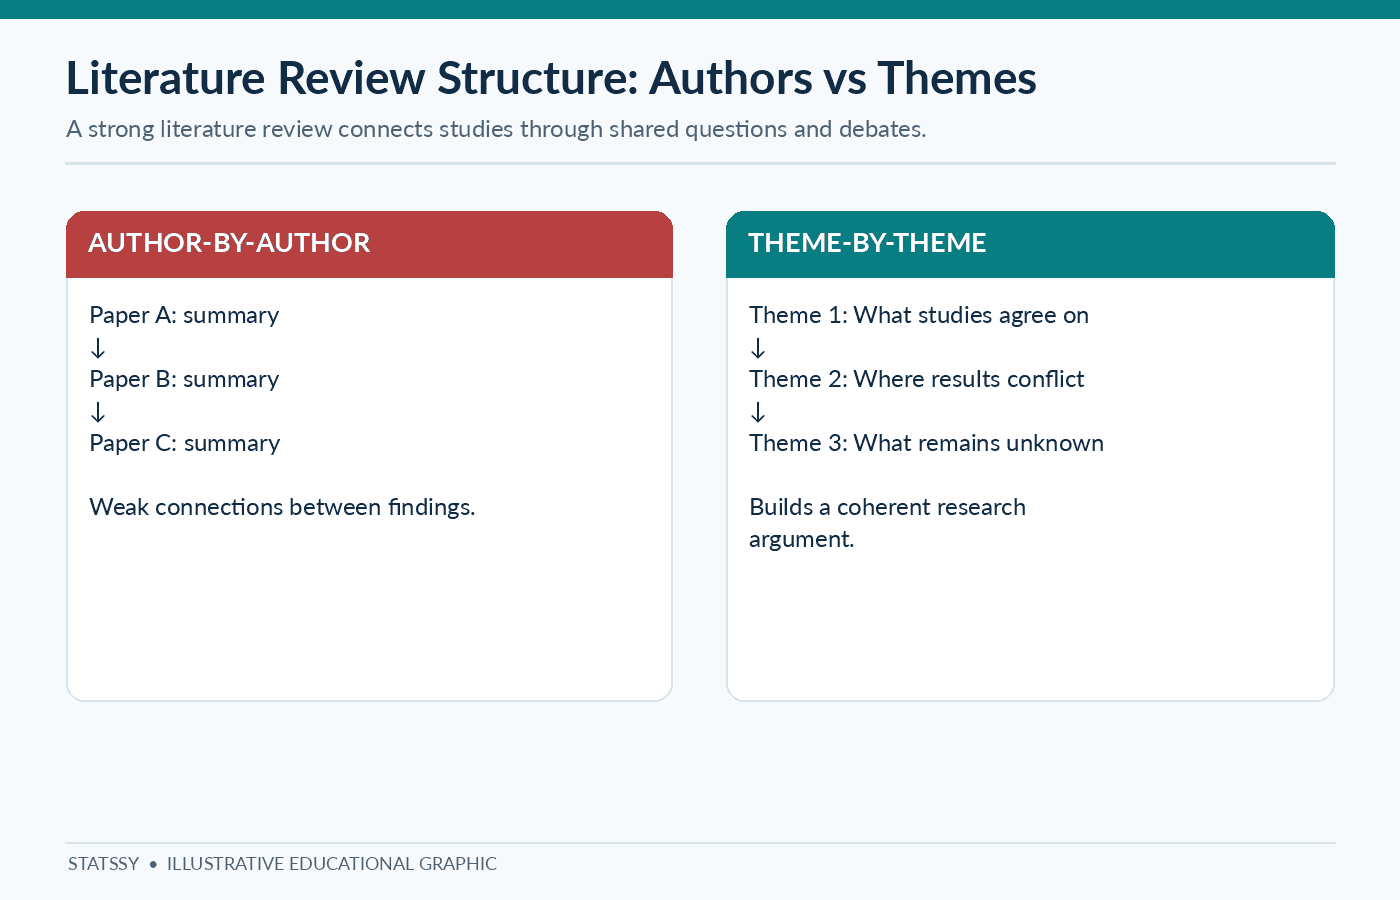This screenshot has height=900, width=1400.
Task: Click the down arrow between Theme 2 and Theme 3
Action: click(758, 412)
